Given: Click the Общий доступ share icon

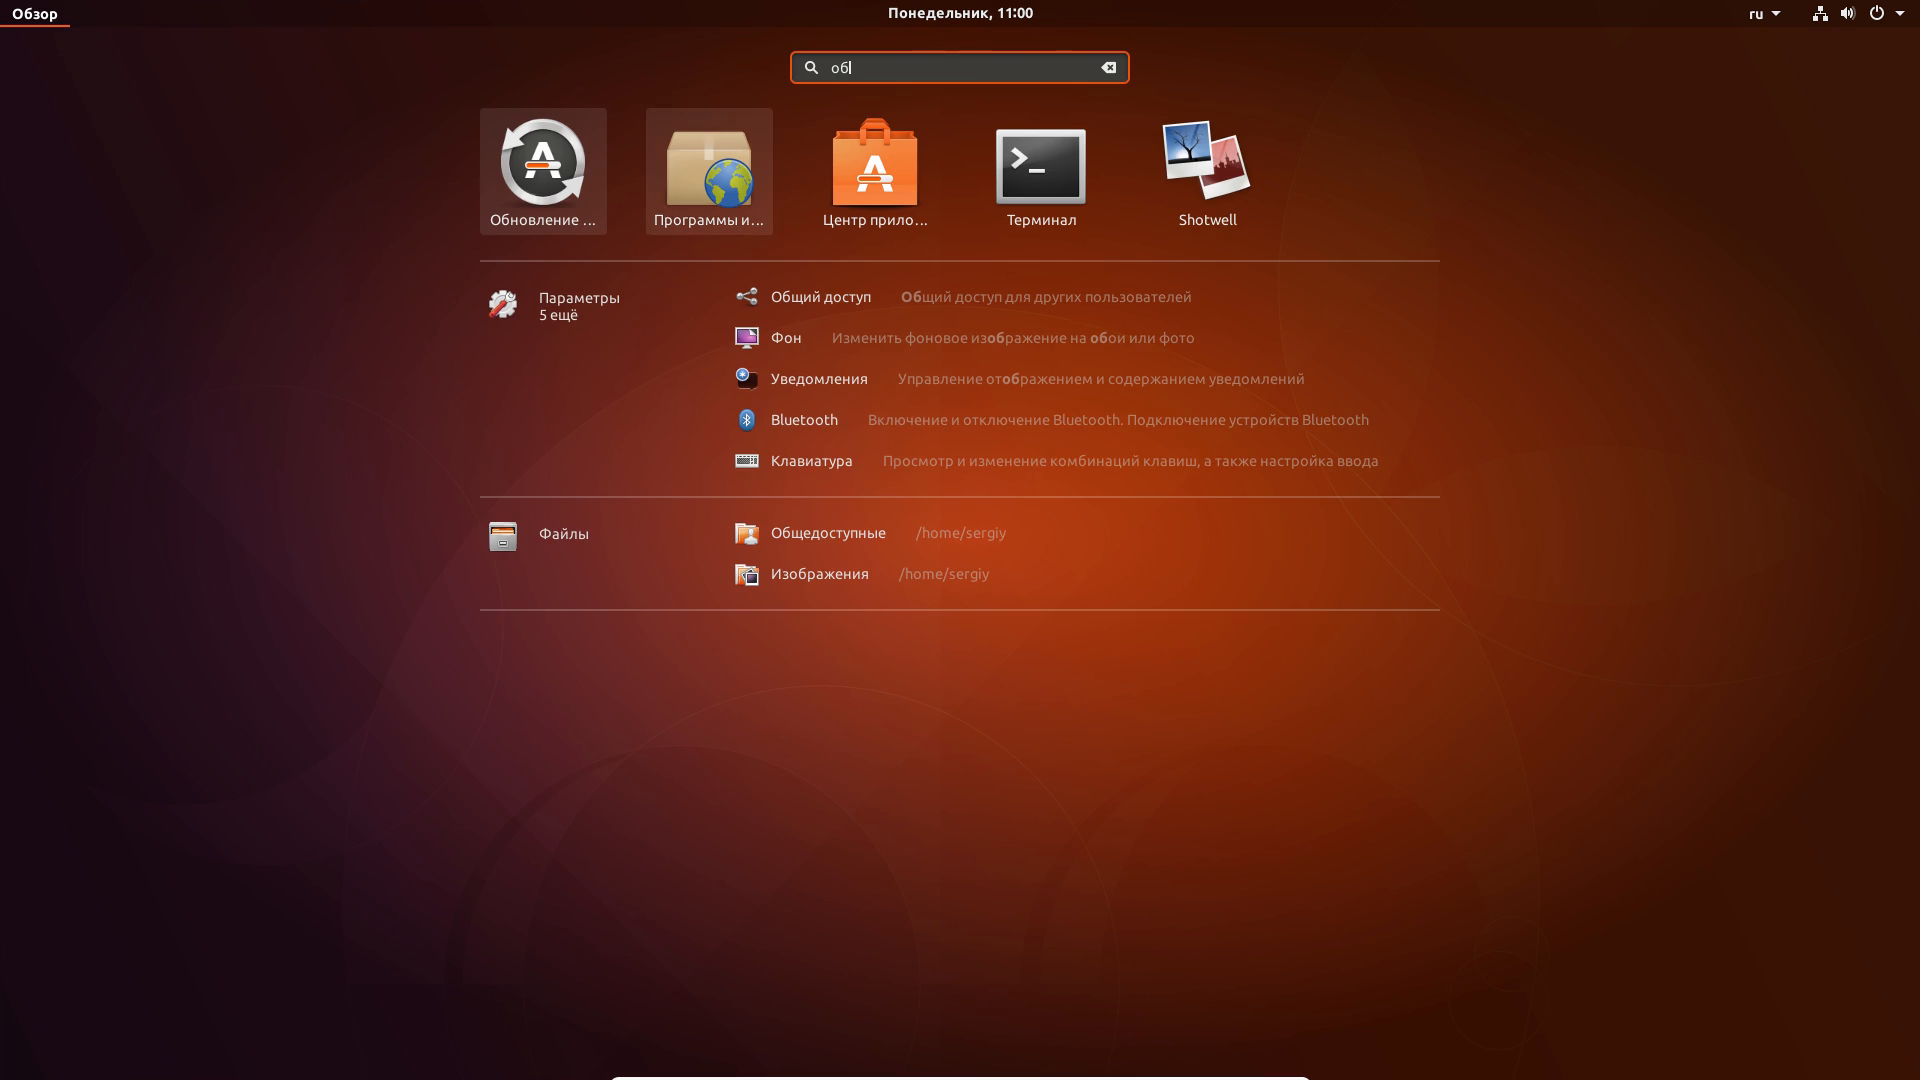Looking at the screenshot, I should (747, 297).
